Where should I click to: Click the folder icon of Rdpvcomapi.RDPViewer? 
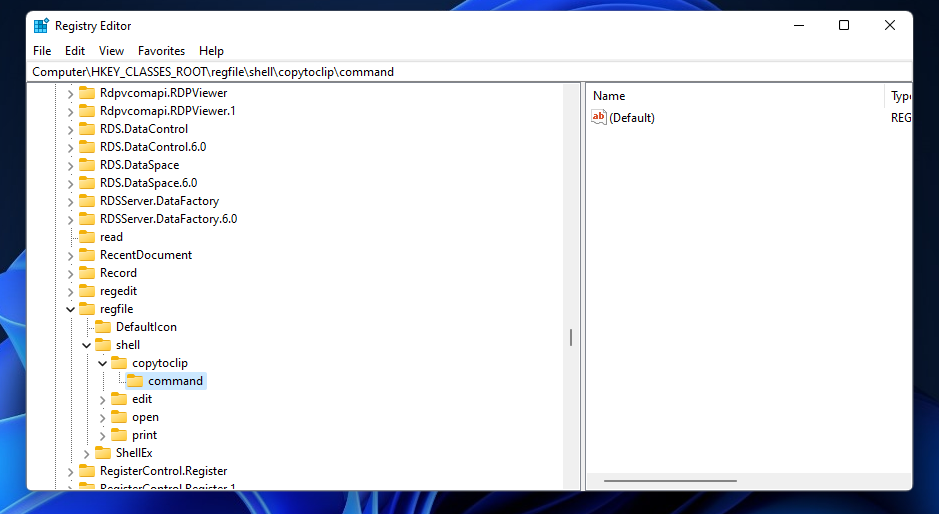click(87, 93)
